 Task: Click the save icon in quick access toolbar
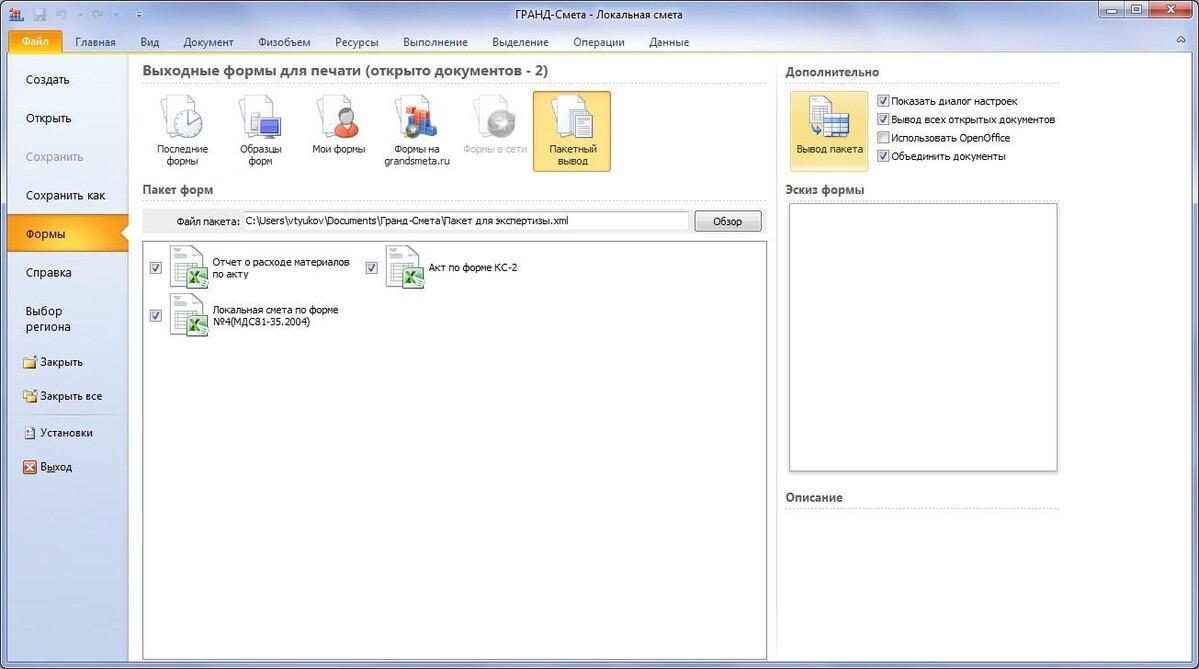coord(39,14)
